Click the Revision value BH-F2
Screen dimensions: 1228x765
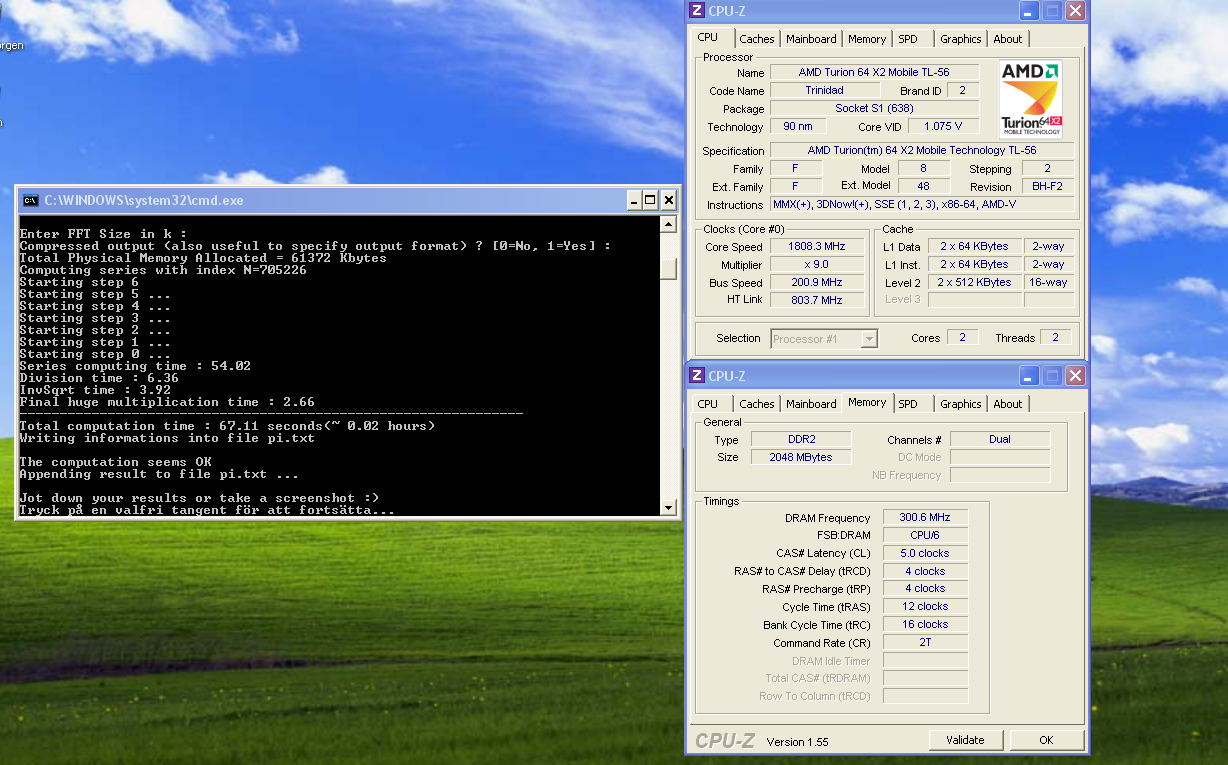pos(1047,187)
